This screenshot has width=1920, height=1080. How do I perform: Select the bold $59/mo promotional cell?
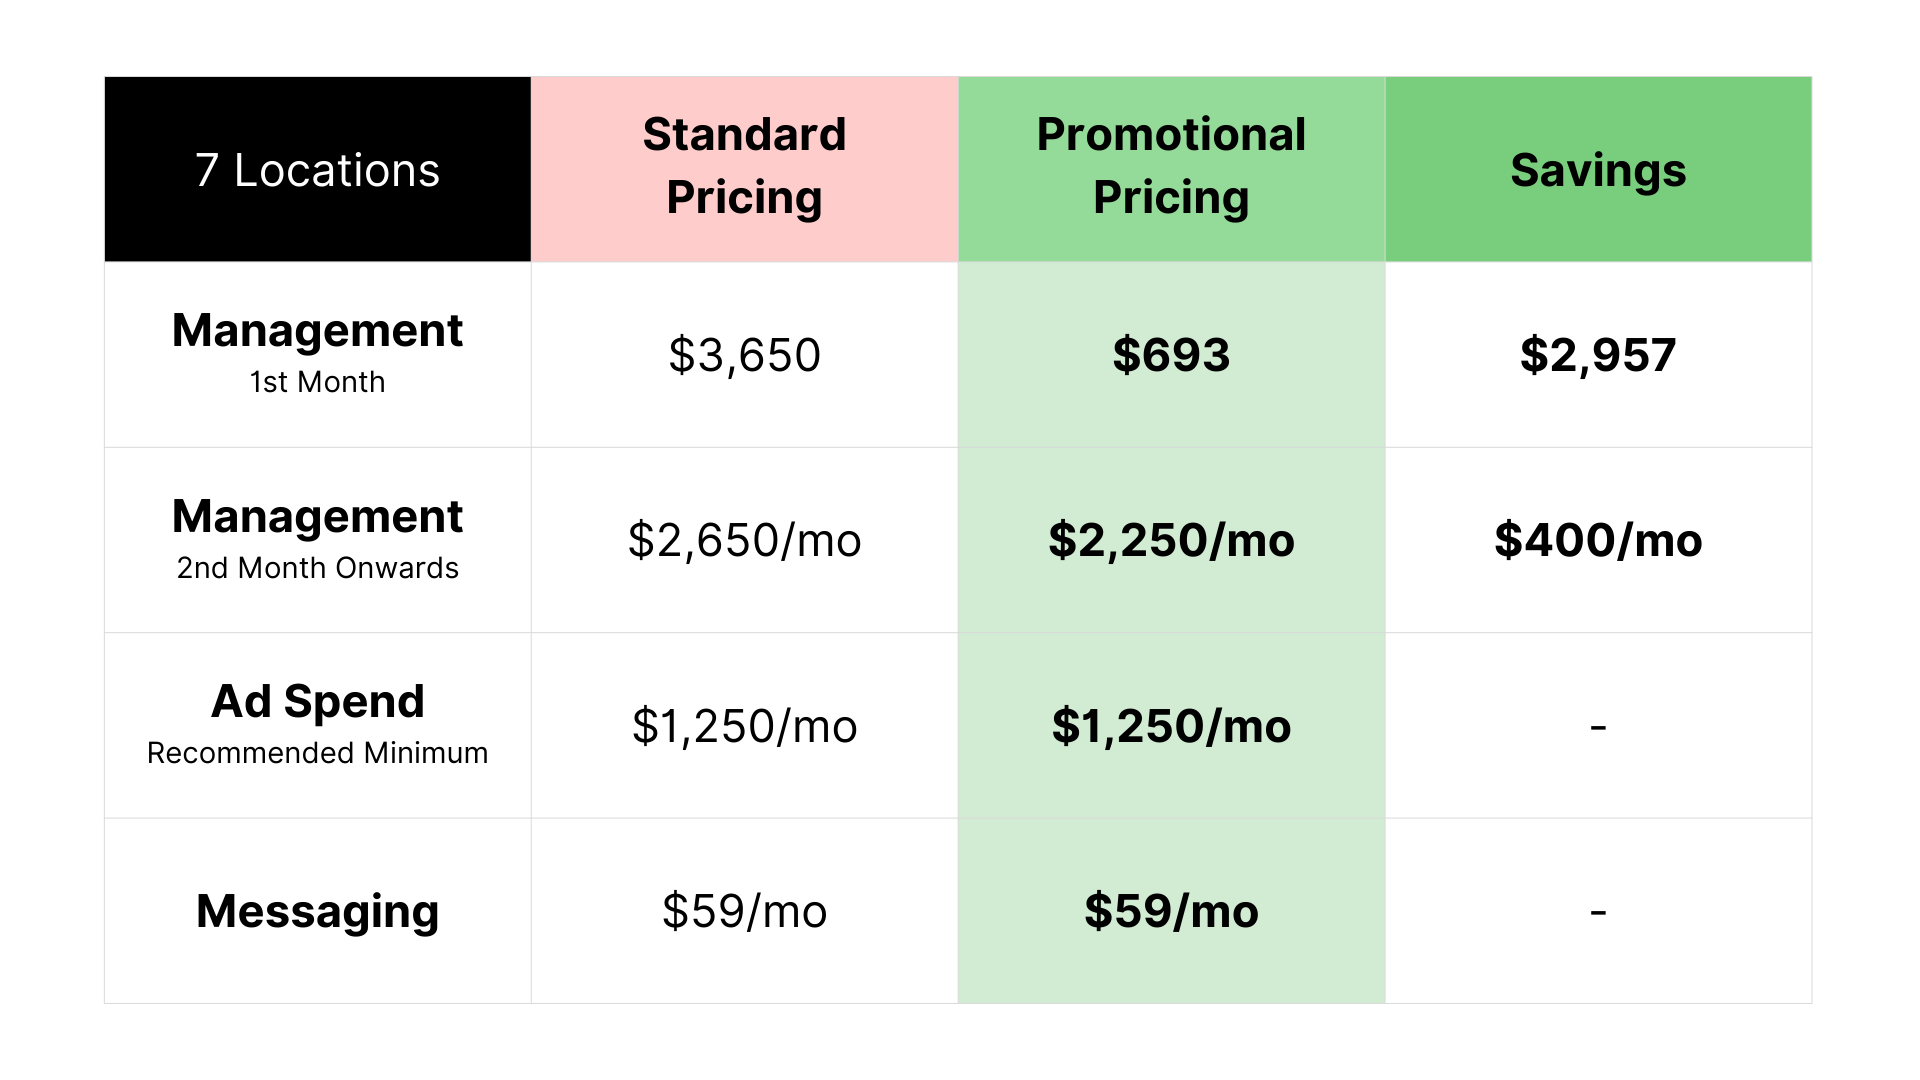coord(1171,911)
